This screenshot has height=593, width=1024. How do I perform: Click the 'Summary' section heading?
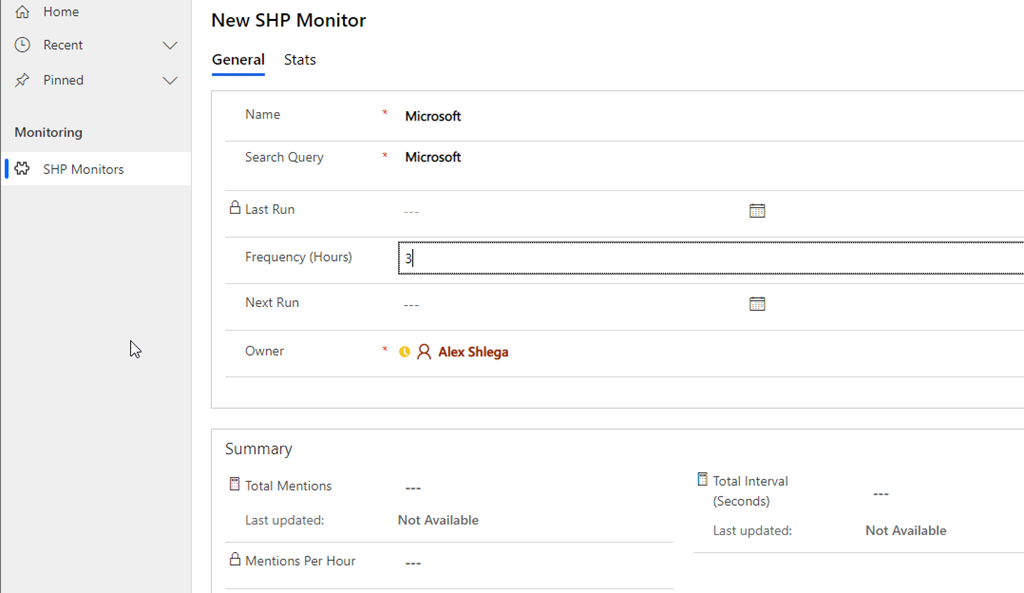pyautogui.click(x=259, y=449)
